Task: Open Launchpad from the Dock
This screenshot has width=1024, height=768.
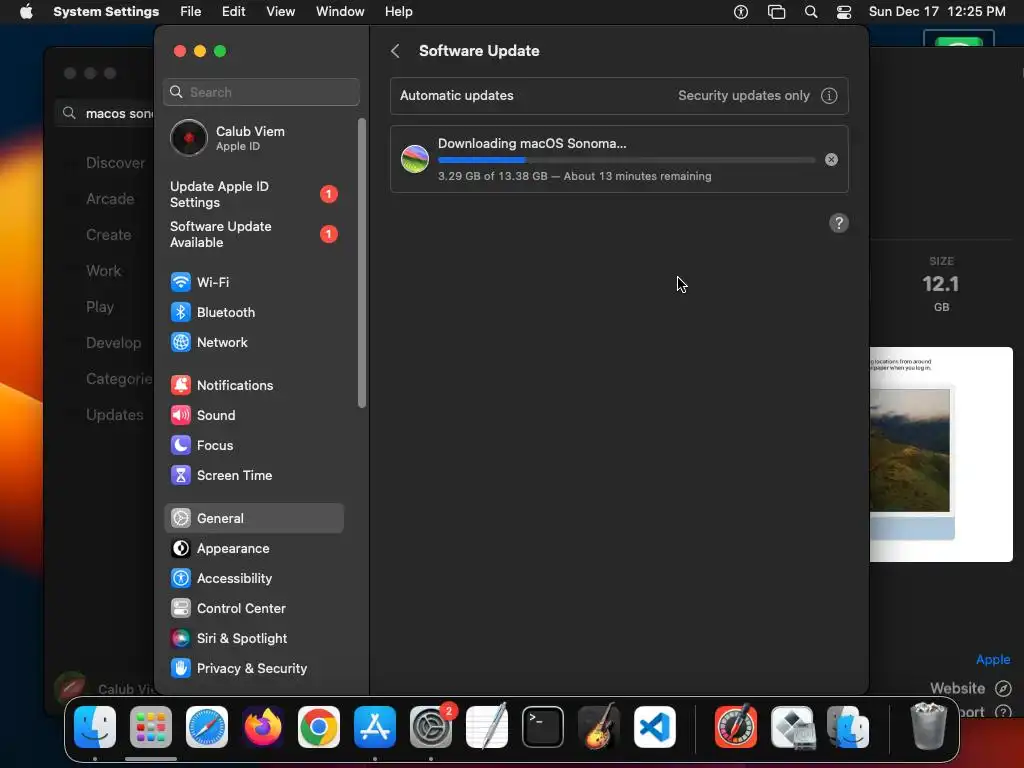Action: pos(151,727)
